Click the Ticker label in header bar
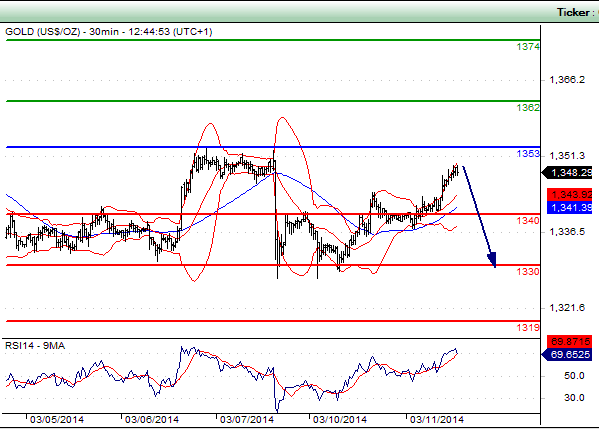 [x=575, y=13]
